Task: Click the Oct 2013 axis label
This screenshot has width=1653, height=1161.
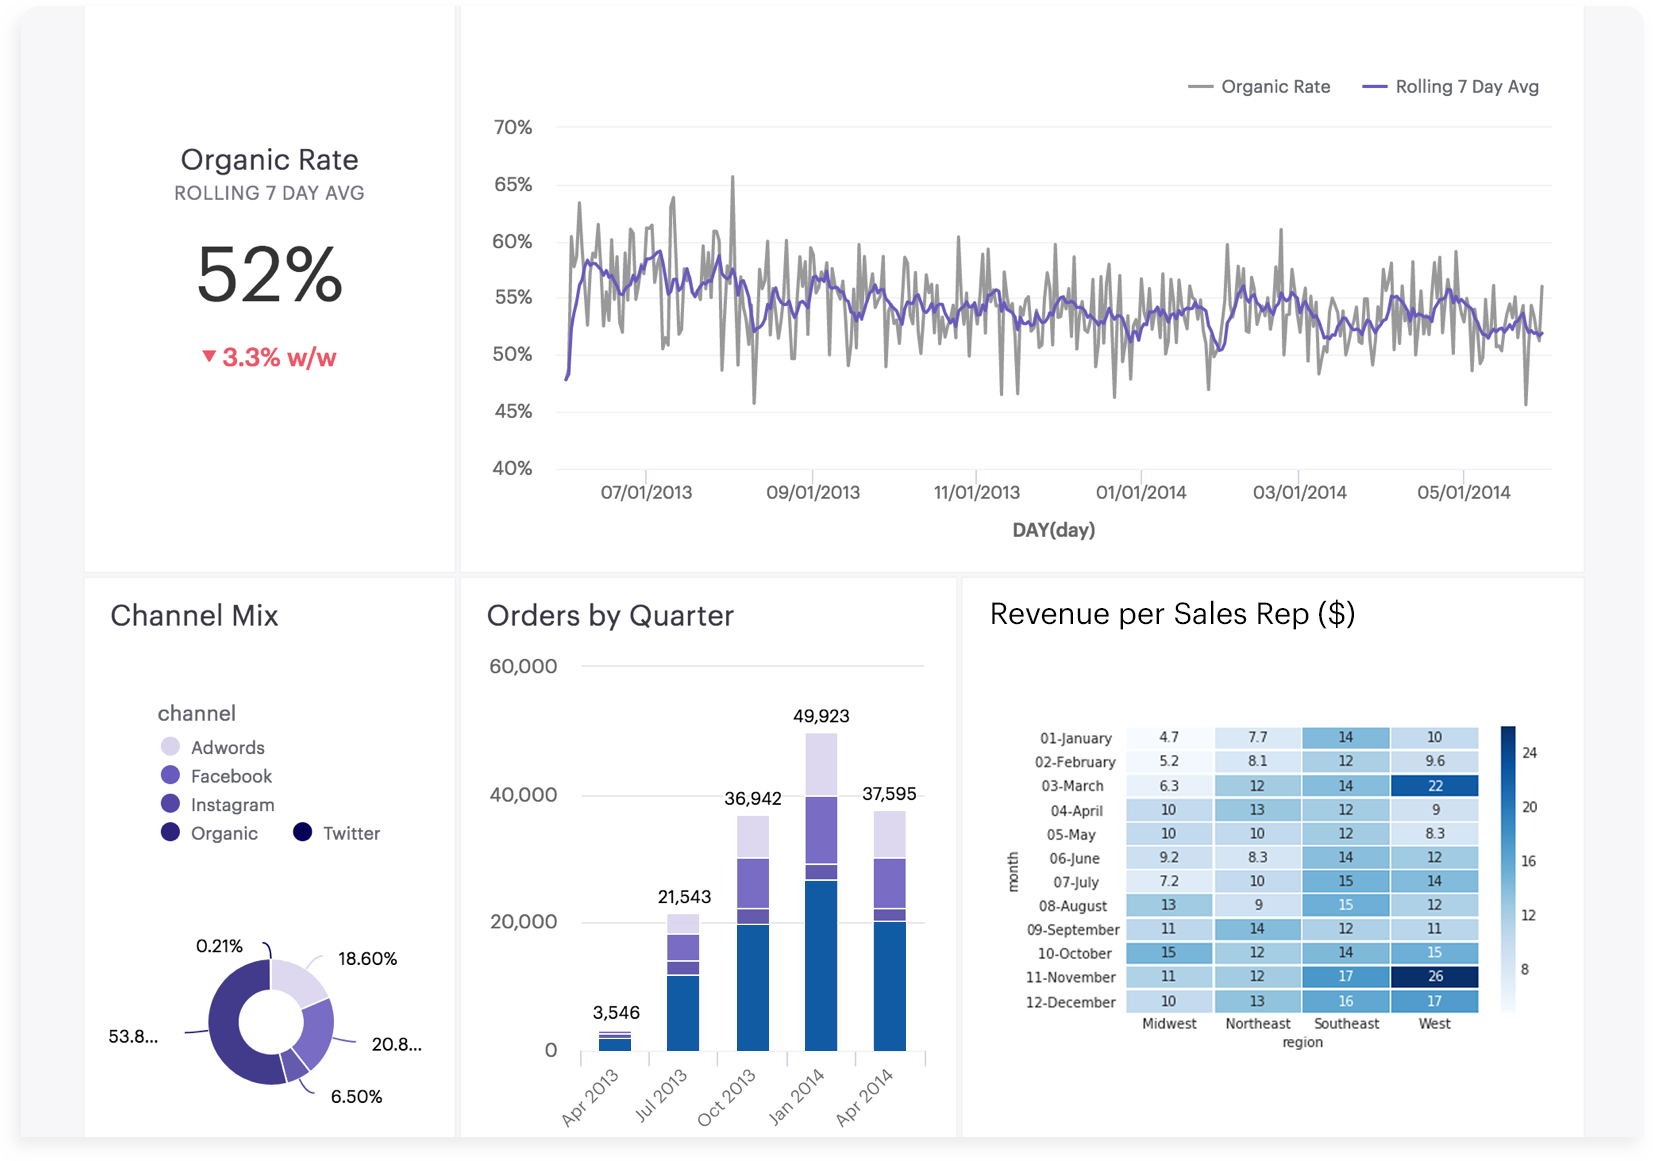Action: [727, 1098]
